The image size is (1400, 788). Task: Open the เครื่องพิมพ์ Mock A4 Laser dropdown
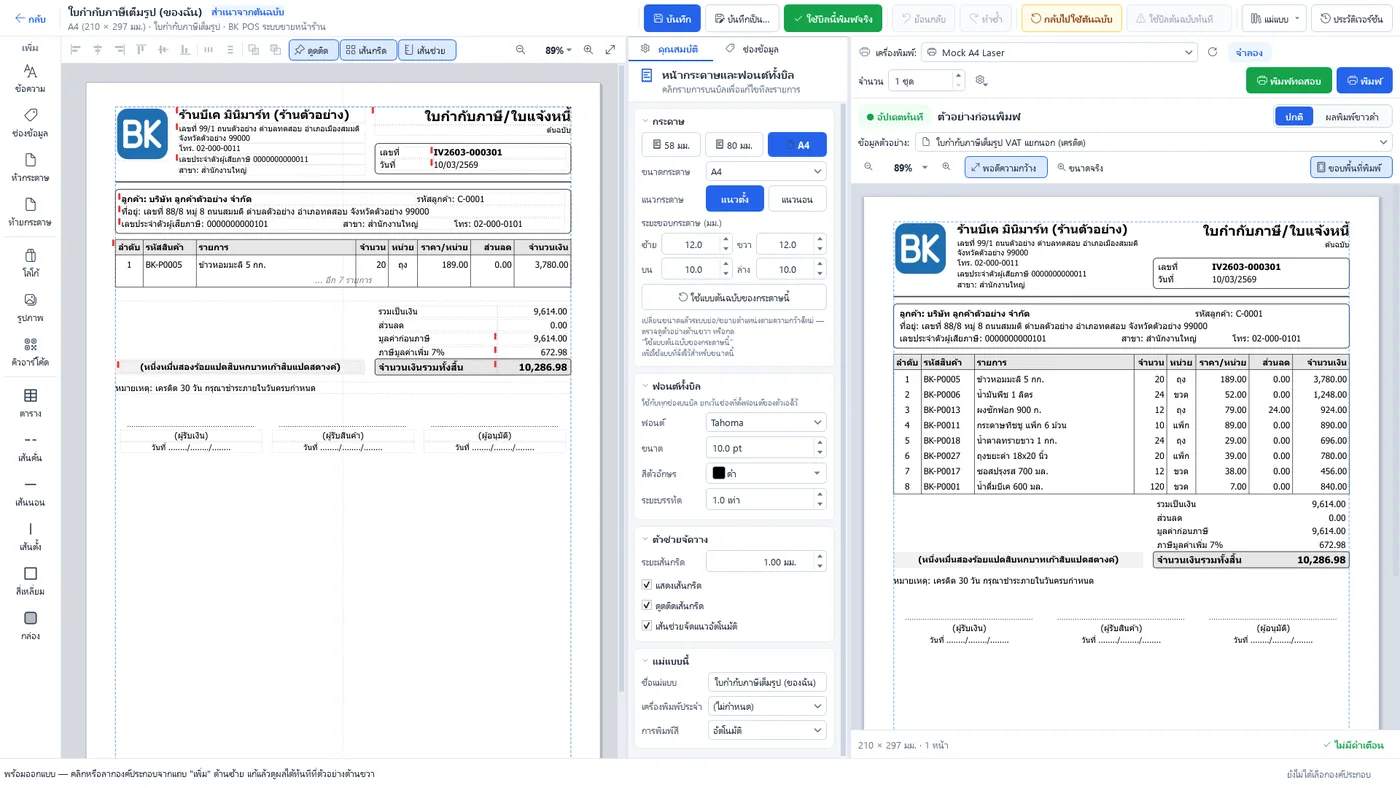(x=1058, y=52)
